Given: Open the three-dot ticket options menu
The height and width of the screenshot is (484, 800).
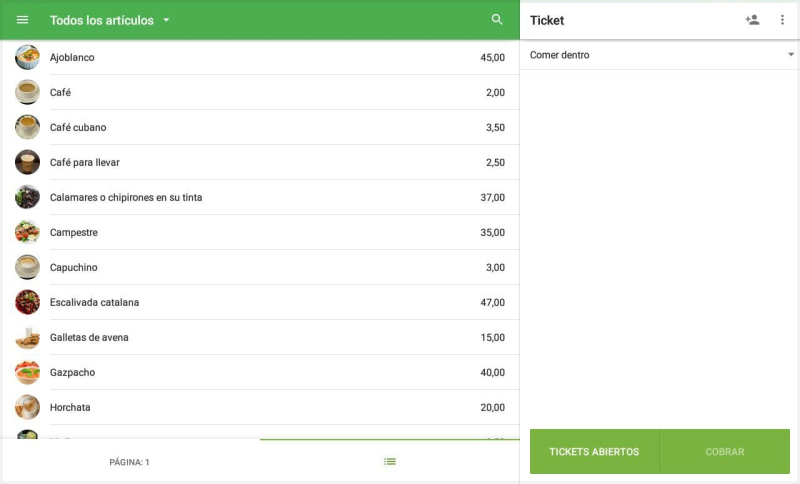Looking at the screenshot, I should 783,20.
